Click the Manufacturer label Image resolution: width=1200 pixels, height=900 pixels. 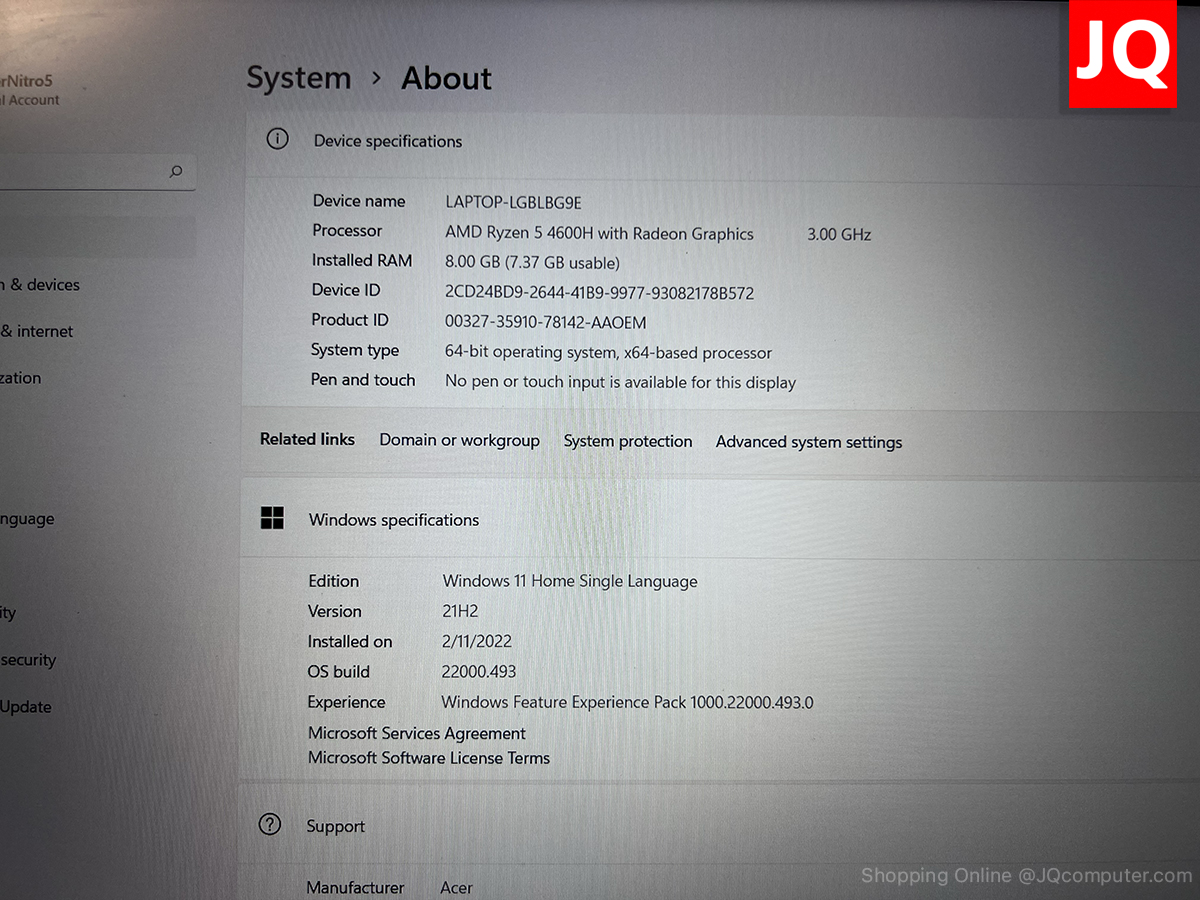coord(355,887)
